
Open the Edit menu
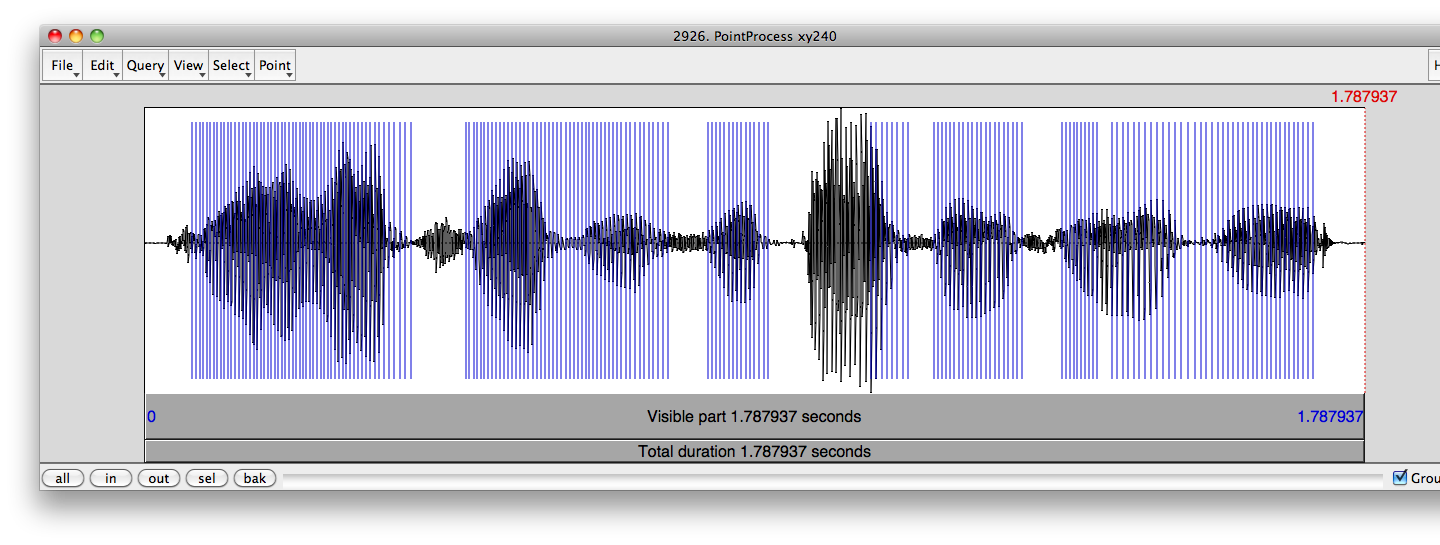coord(102,66)
